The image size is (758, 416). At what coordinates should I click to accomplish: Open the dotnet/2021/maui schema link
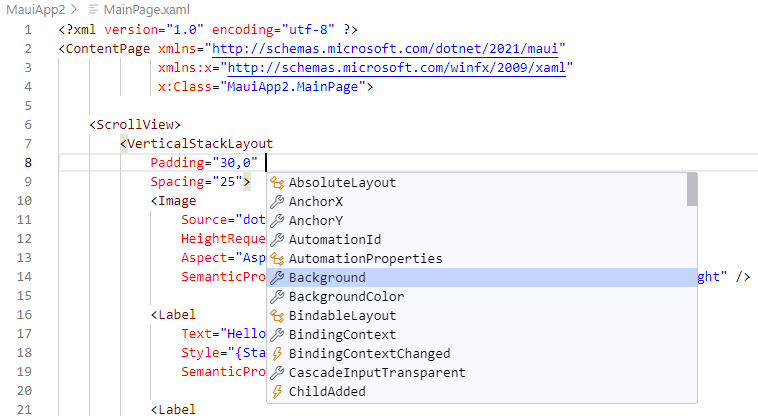pos(385,49)
